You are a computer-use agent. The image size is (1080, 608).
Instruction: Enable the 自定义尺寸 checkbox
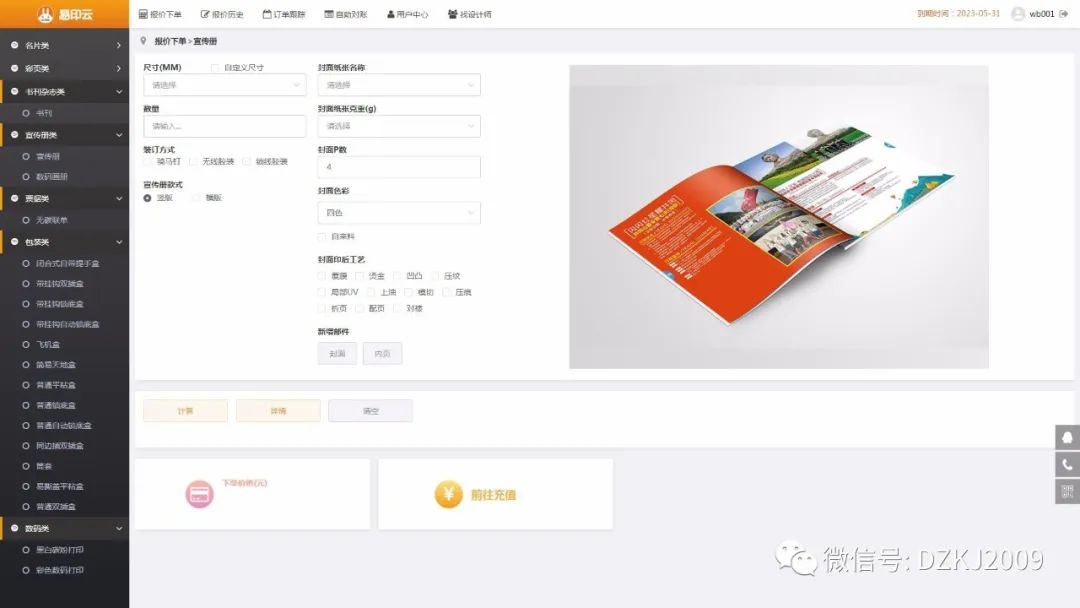coord(215,68)
